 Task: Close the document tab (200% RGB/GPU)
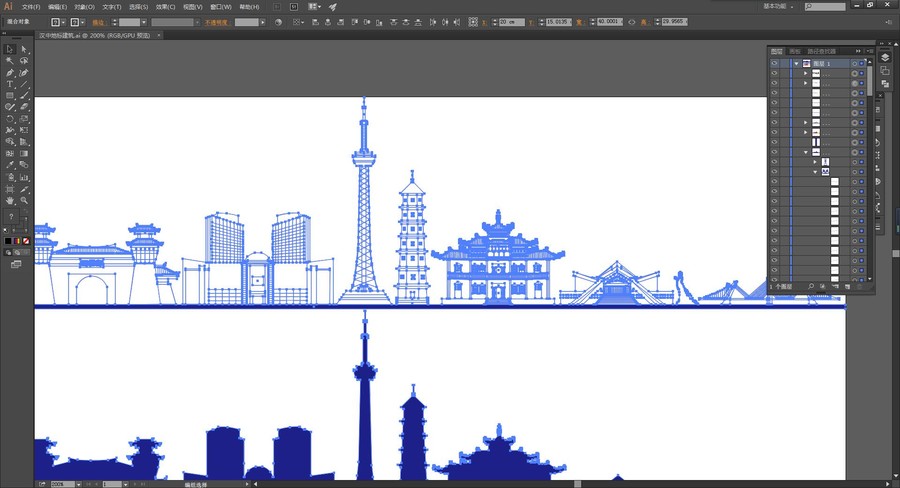point(159,35)
